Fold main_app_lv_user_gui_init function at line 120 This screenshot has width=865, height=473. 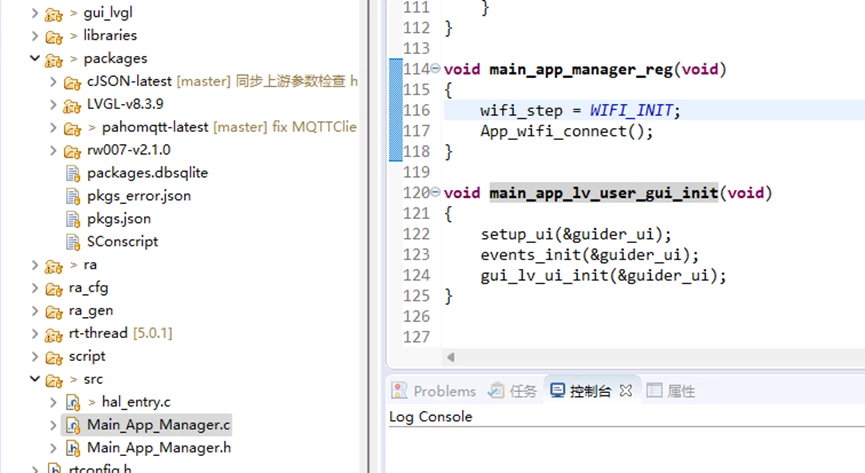point(435,192)
